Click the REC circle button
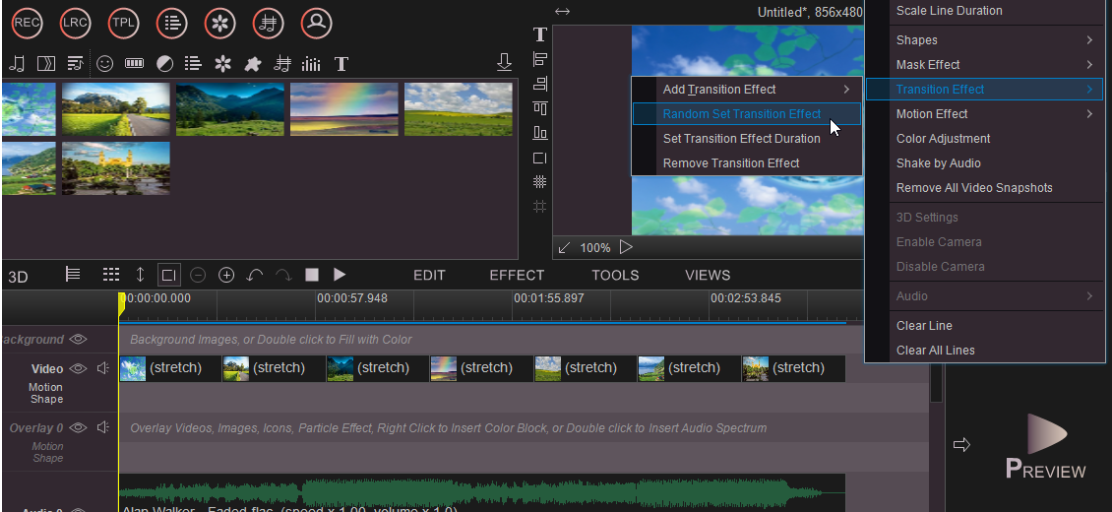Screen dimensions: 1112x512 [27, 23]
